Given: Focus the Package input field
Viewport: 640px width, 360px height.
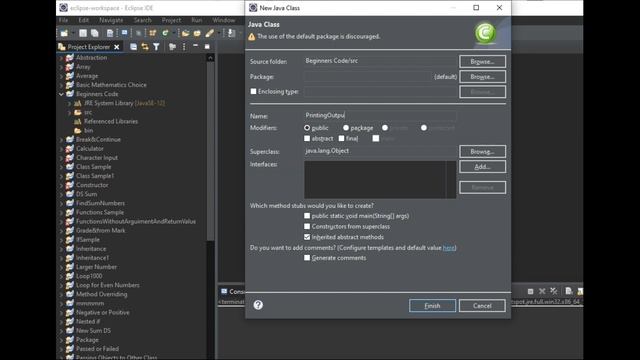Looking at the screenshot, I should (367, 76).
